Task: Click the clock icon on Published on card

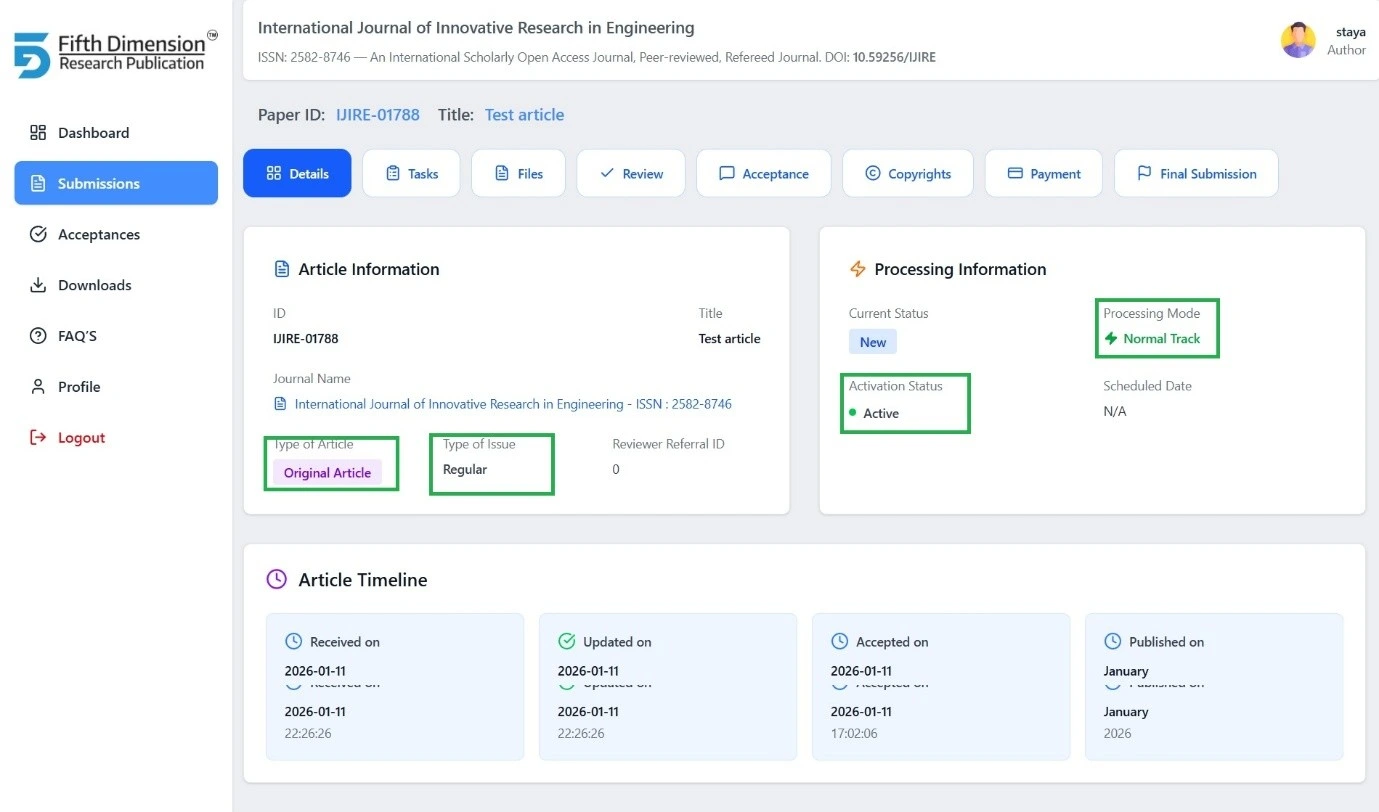Action: [1112, 642]
